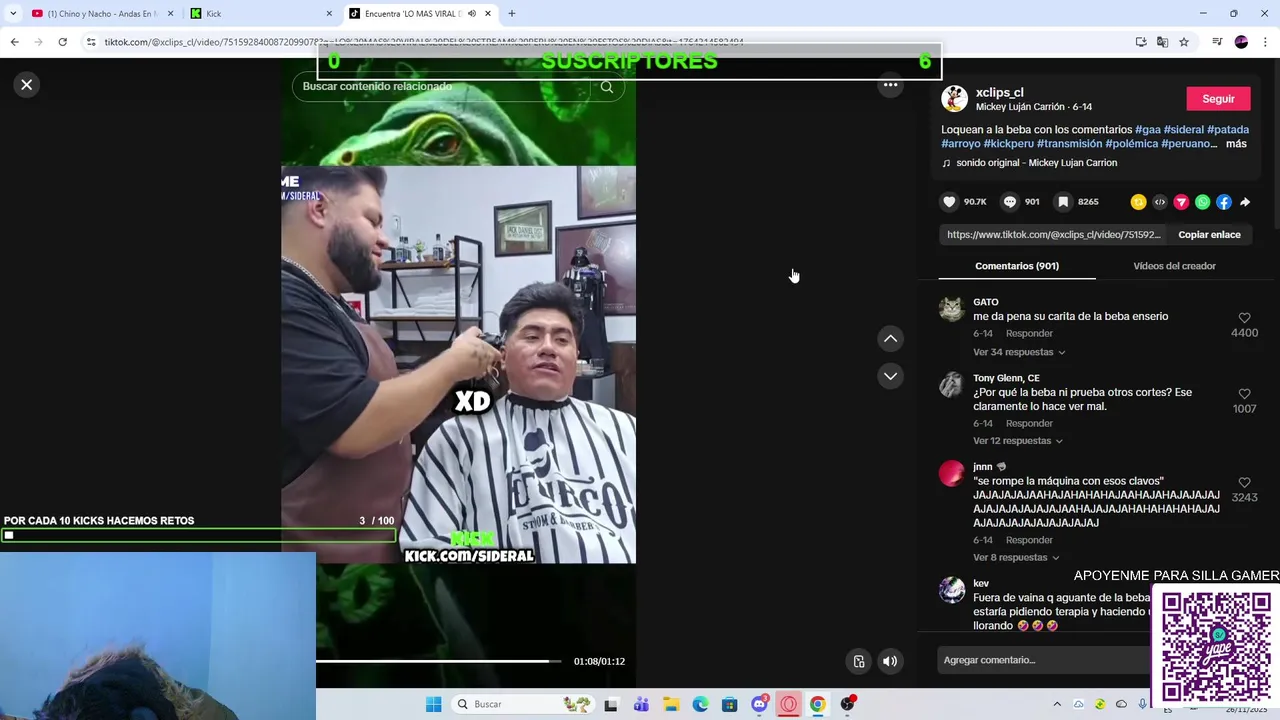
Task: Expand 'Ver 8 respuestas' under jnnn
Action: point(1016,558)
